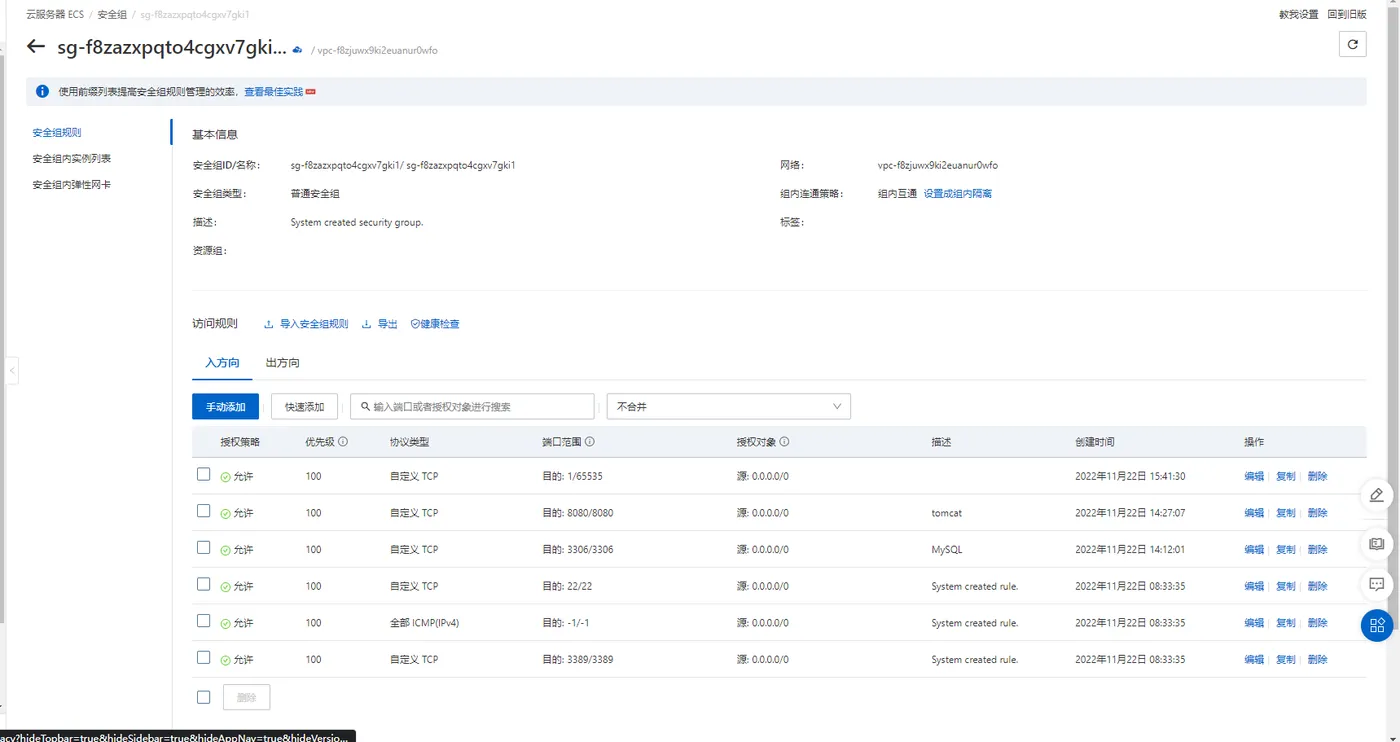Screen dimensions: 1400x742
Task: Delete the MySQL rule via 删除
Action: click(1318, 550)
